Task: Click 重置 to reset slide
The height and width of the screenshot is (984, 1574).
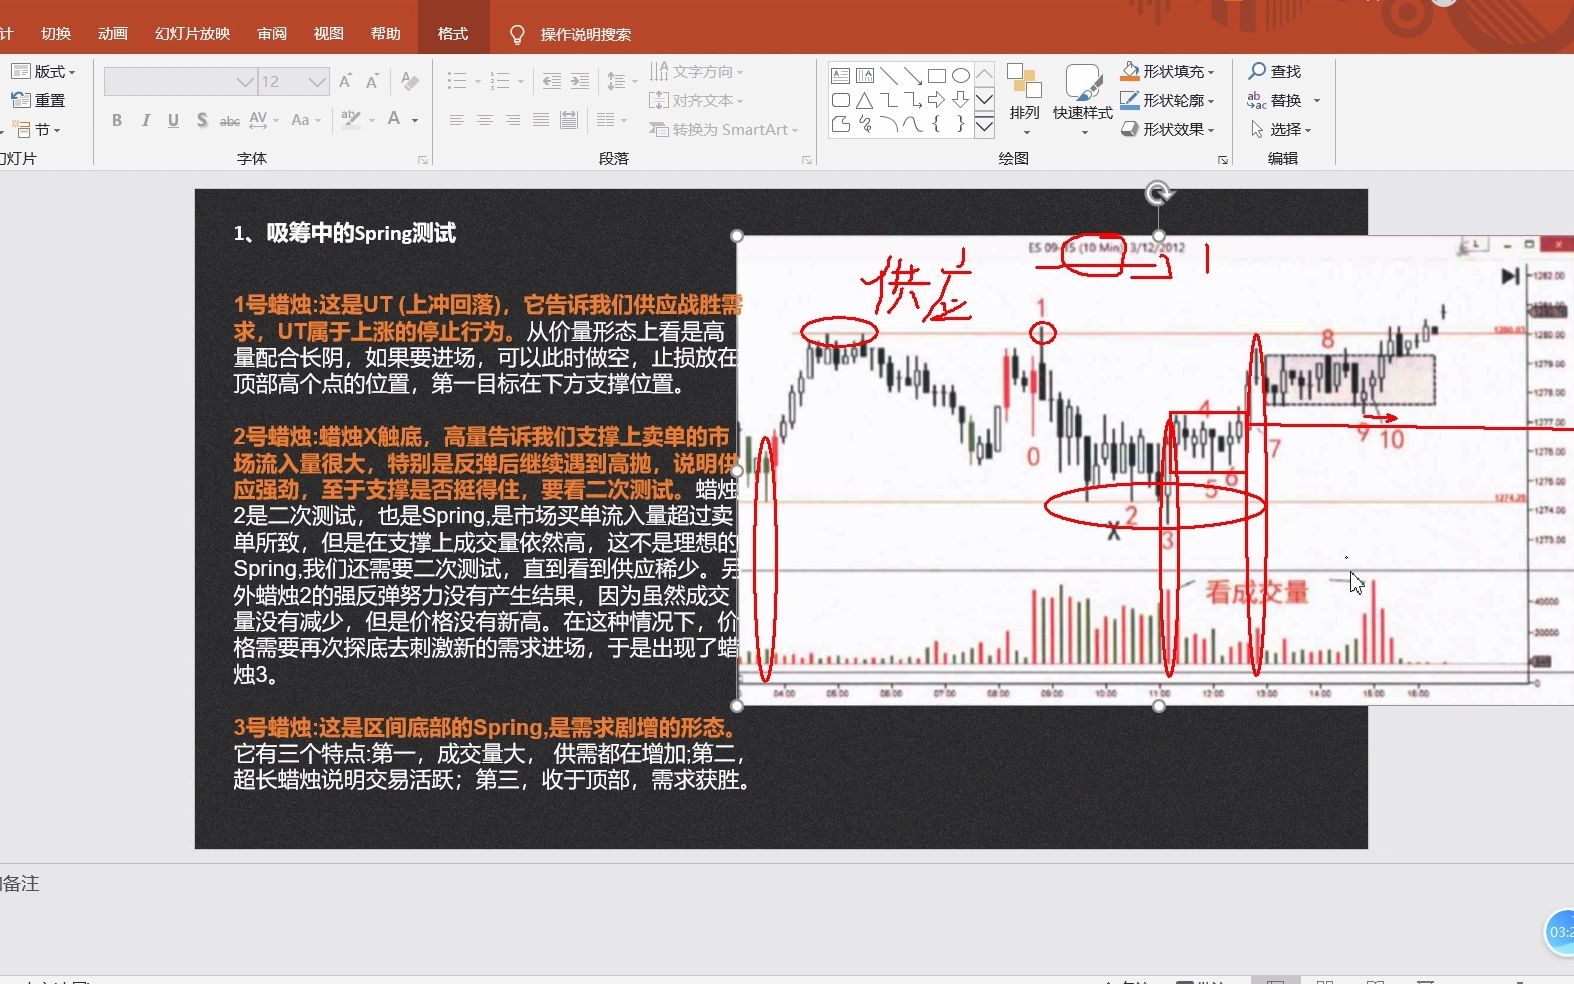Action: click(x=38, y=100)
